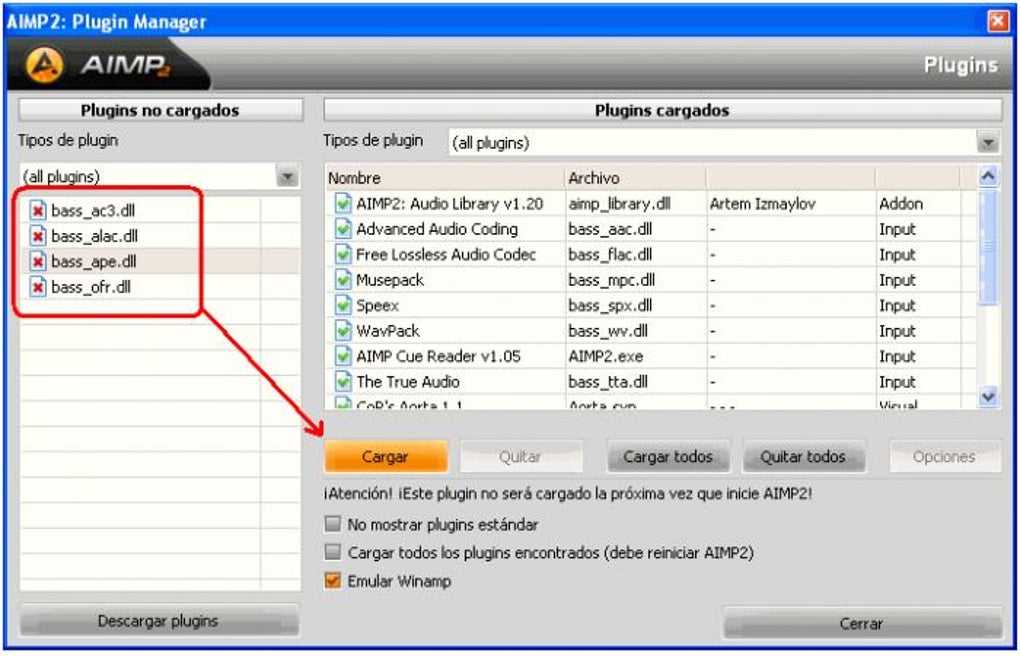
Task: Click scroll up arrow of loaded plugins list
Action: [x=987, y=176]
